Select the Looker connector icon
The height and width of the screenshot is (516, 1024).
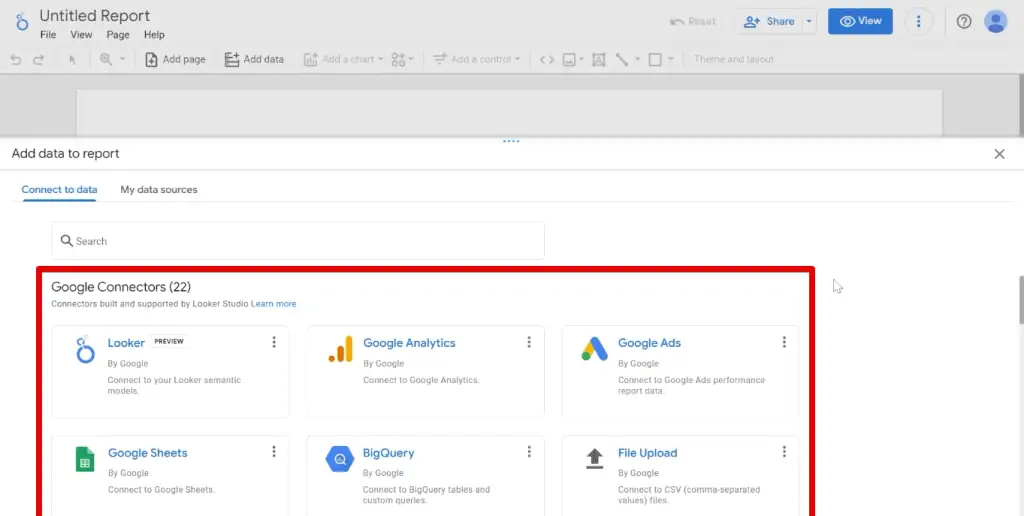click(x=85, y=349)
